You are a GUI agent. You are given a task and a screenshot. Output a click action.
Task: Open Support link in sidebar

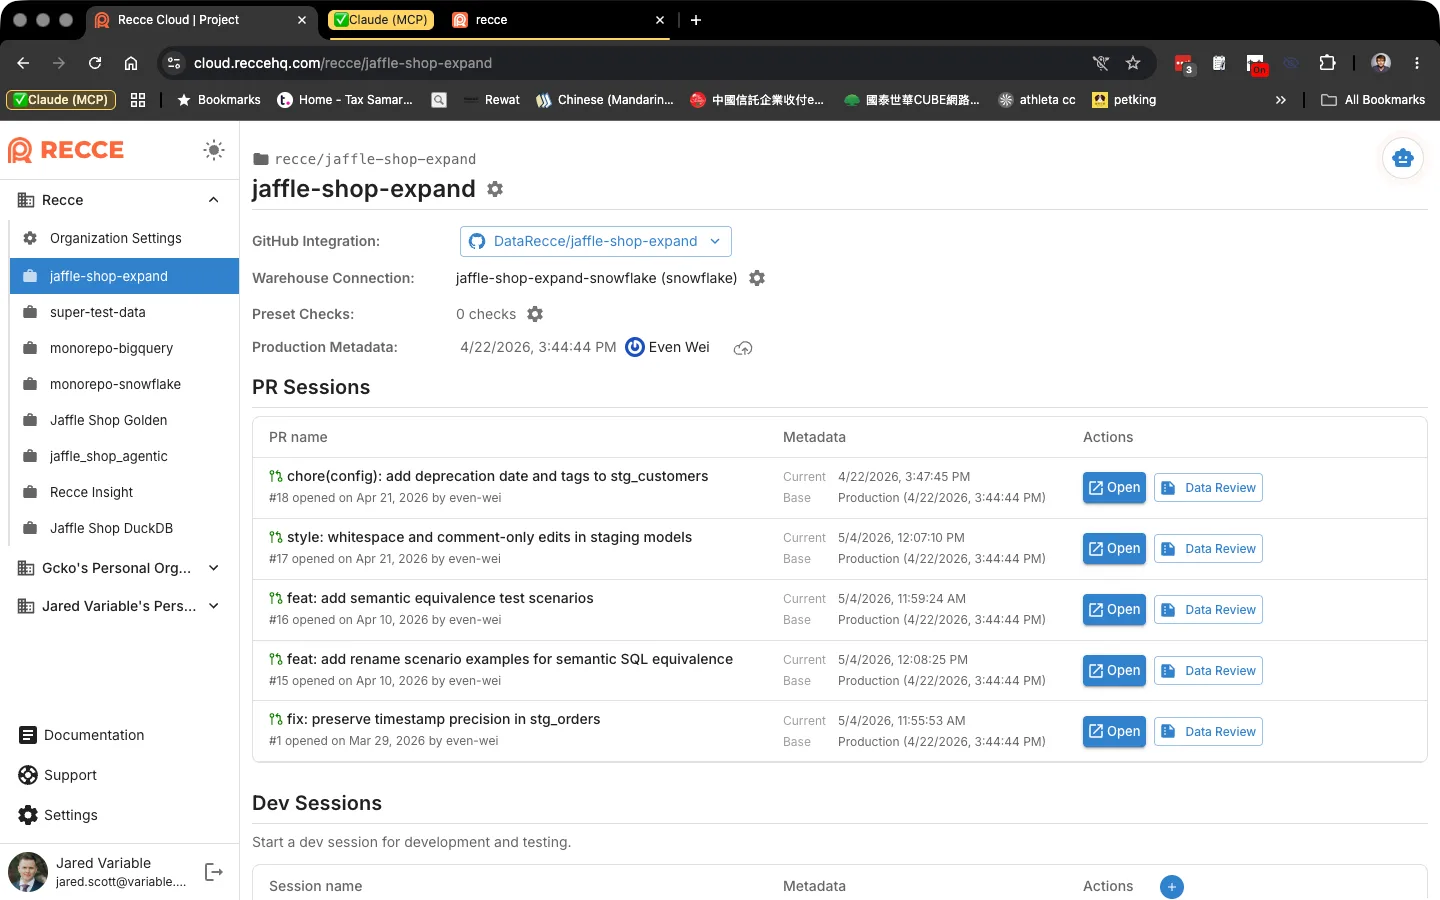tap(58, 775)
